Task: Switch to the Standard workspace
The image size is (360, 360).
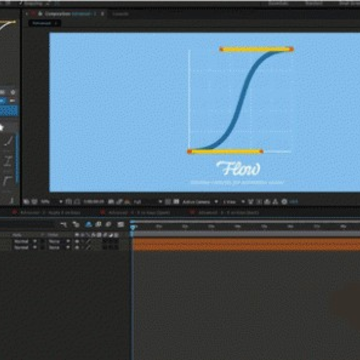Action: 314,3
